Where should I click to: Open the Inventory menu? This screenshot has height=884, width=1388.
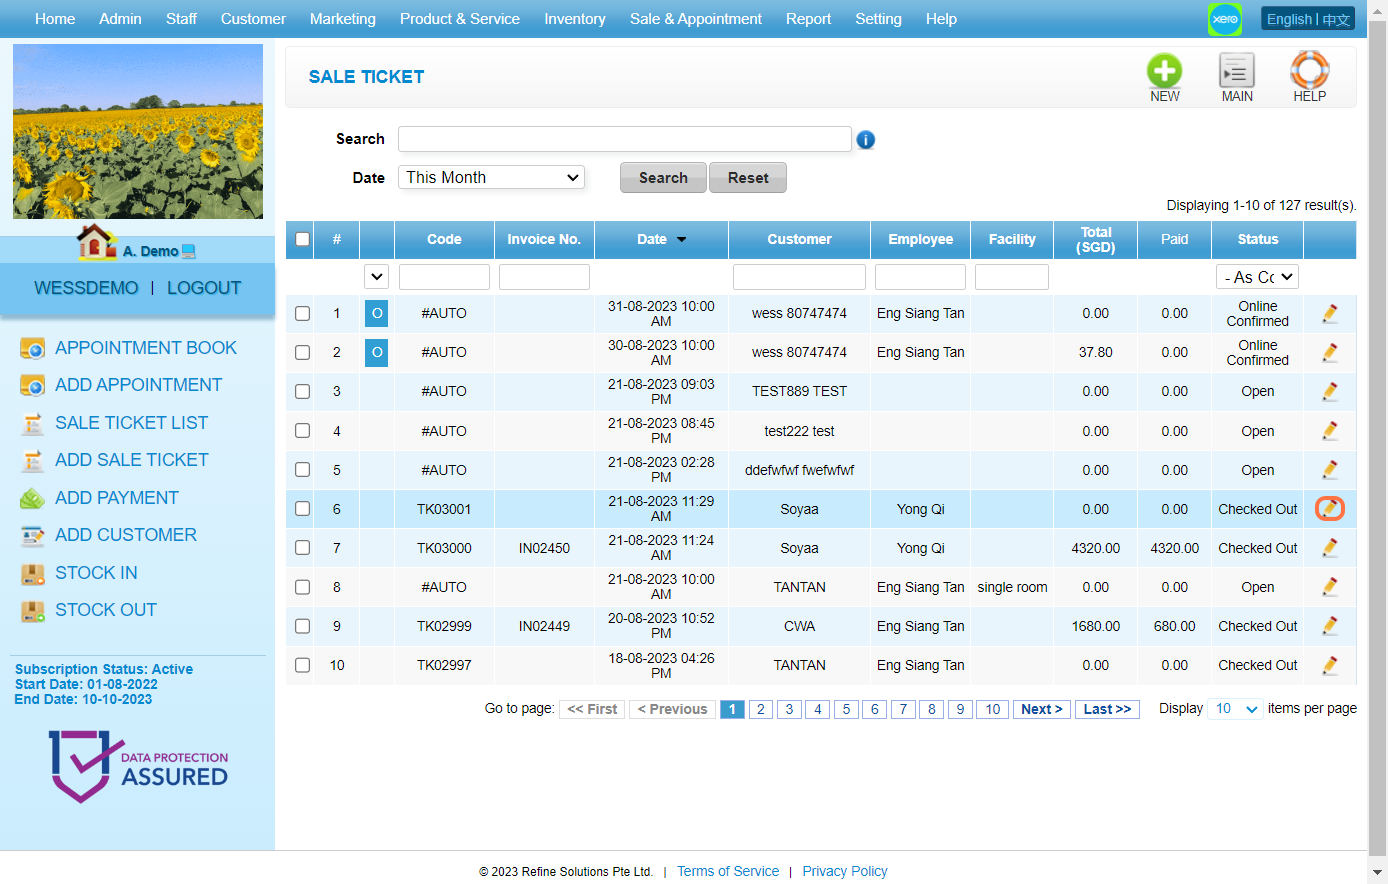[x=575, y=19]
